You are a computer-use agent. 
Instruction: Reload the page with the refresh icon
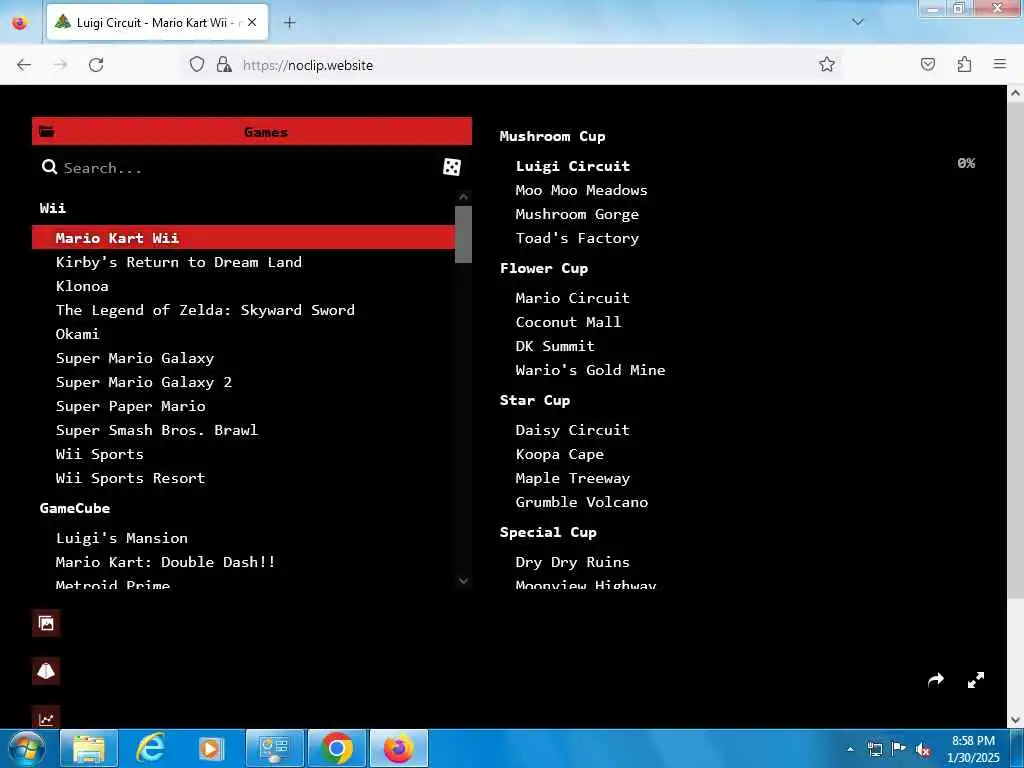(96, 65)
